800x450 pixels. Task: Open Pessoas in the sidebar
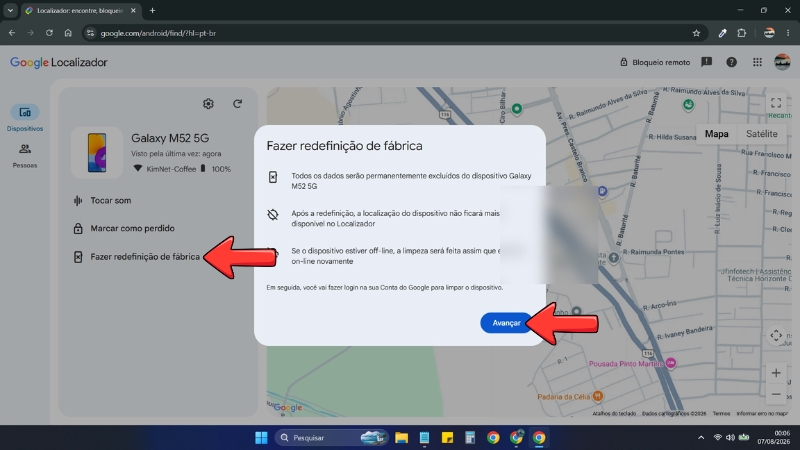(x=24, y=156)
